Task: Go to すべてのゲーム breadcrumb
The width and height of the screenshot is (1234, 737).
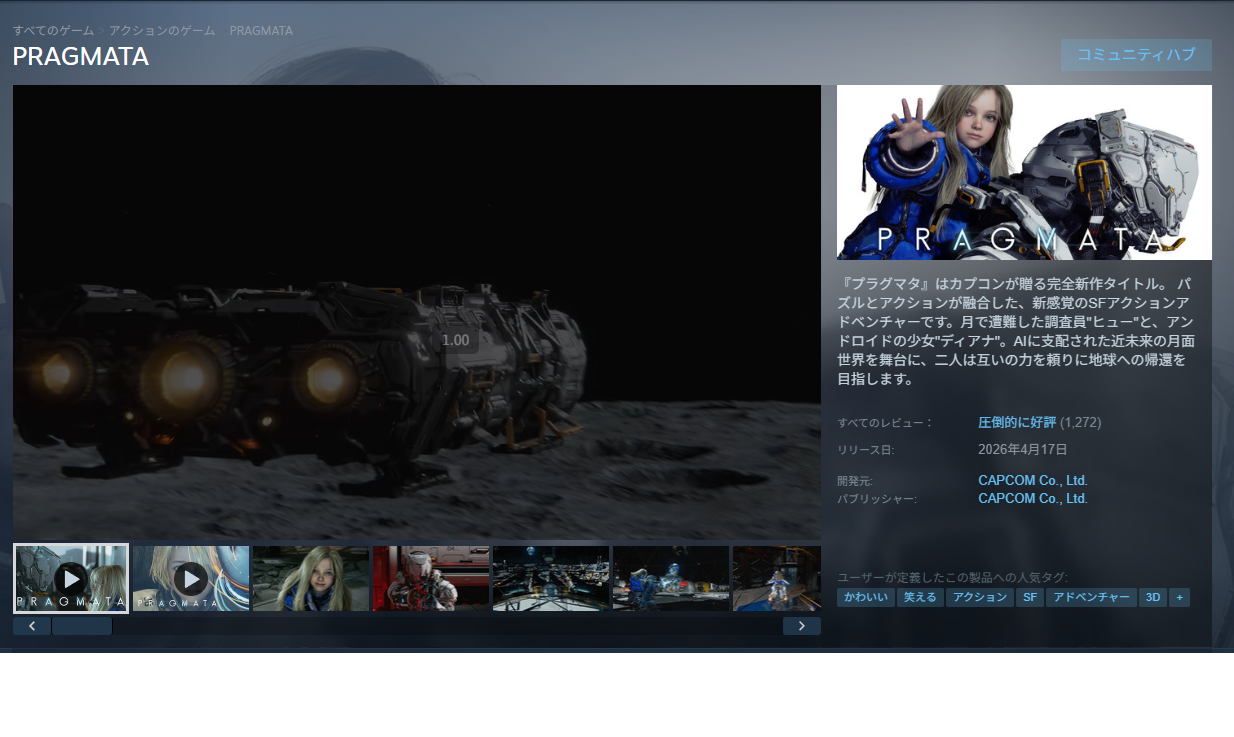Action: (x=53, y=31)
